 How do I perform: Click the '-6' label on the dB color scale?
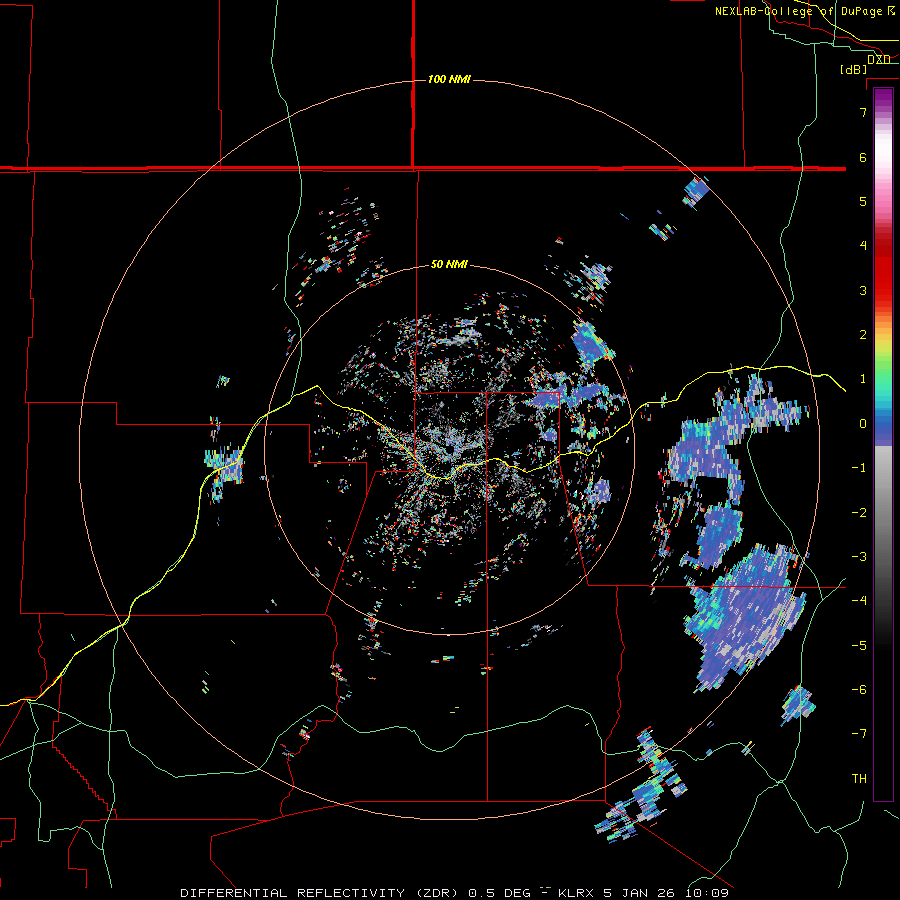pos(859,690)
